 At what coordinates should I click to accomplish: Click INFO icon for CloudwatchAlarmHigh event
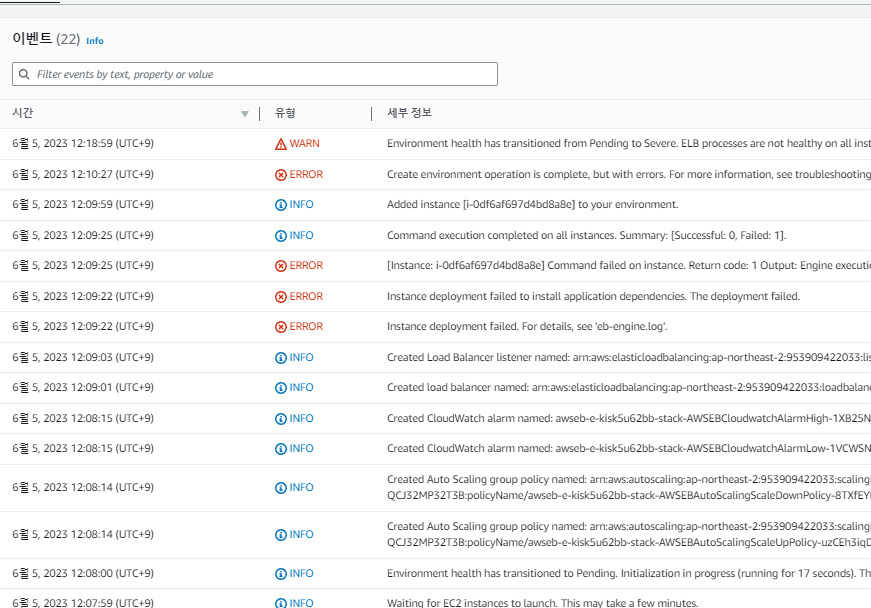[281, 419]
